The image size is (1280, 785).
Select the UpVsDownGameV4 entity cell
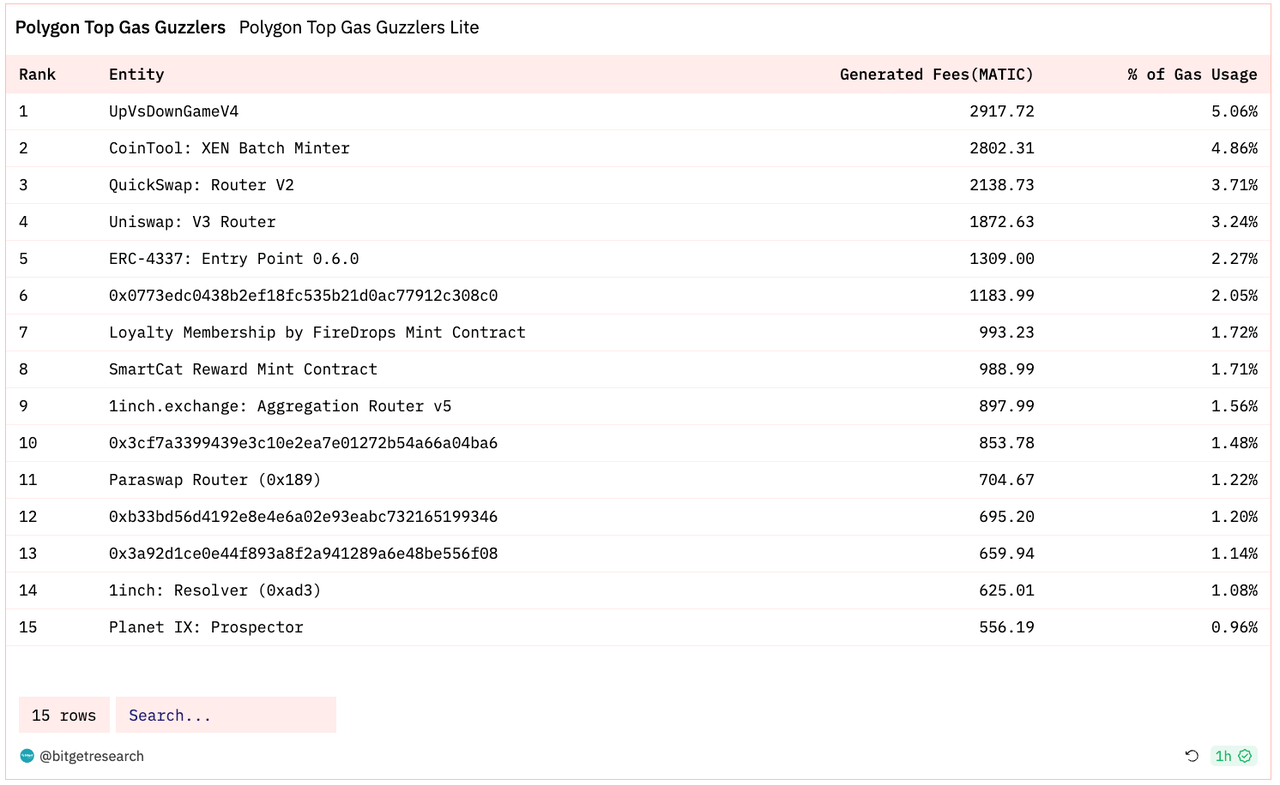(x=174, y=111)
